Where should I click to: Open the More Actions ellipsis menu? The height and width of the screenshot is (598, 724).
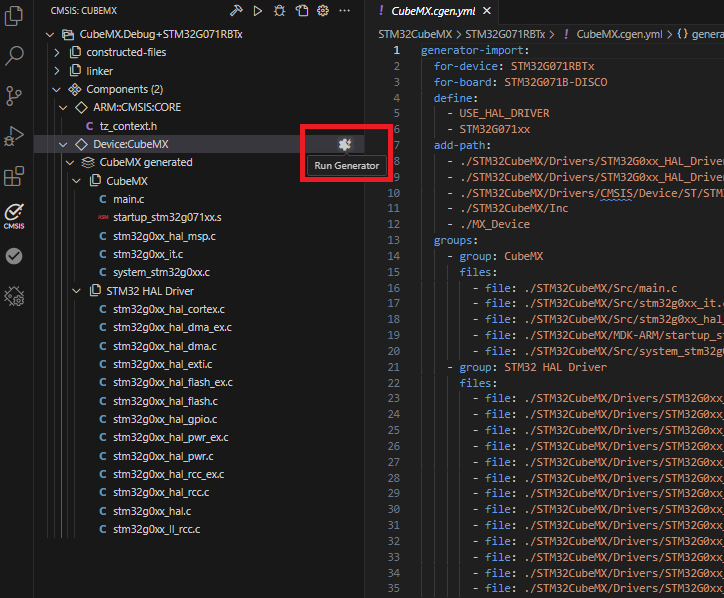click(344, 11)
